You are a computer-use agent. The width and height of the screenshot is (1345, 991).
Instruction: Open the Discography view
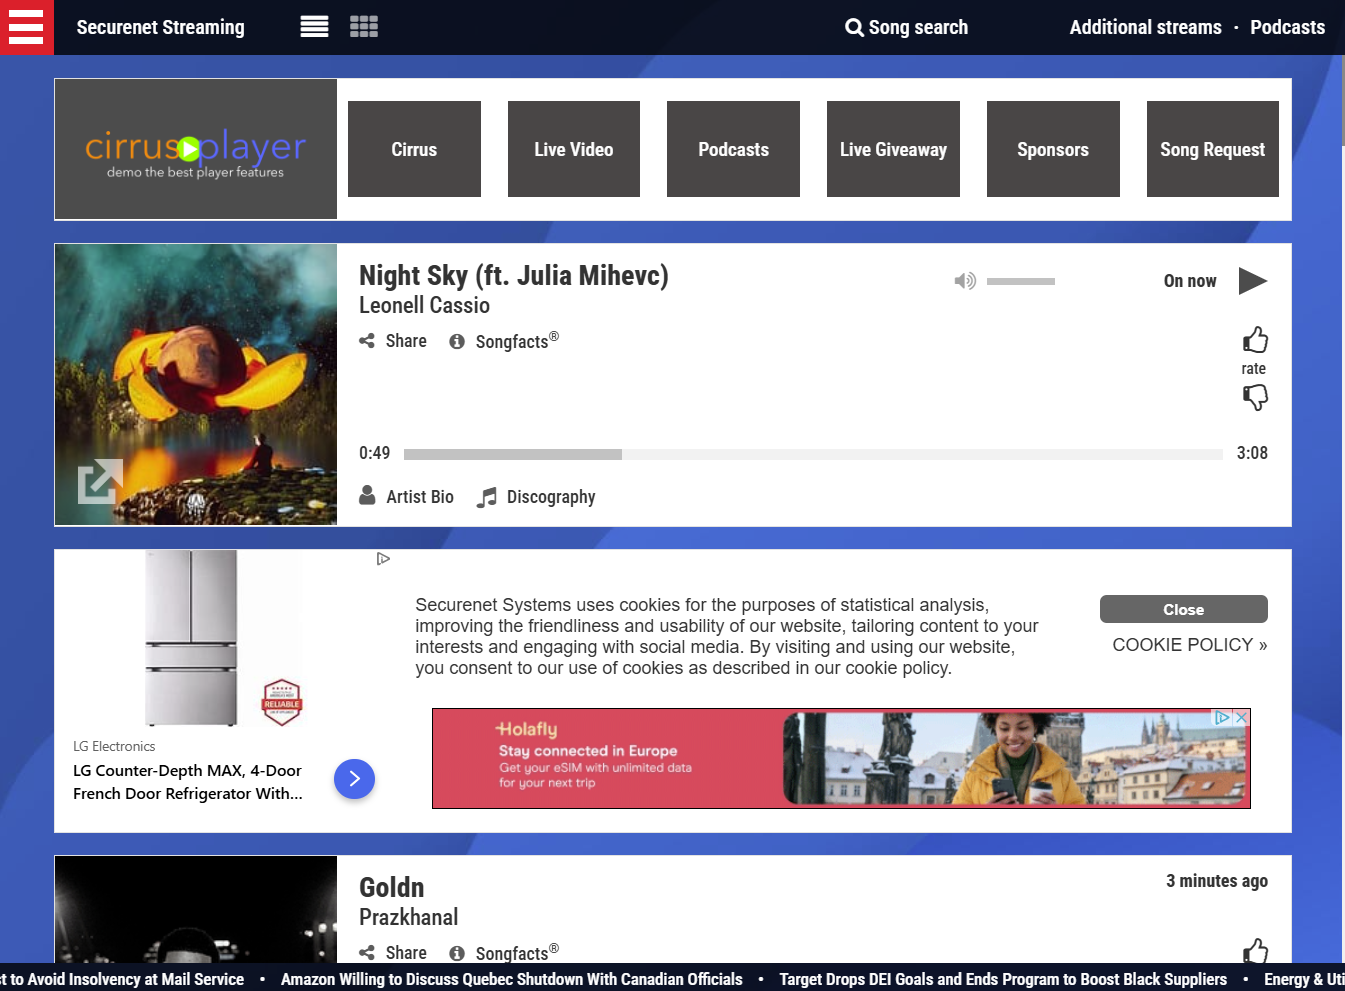[536, 496]
